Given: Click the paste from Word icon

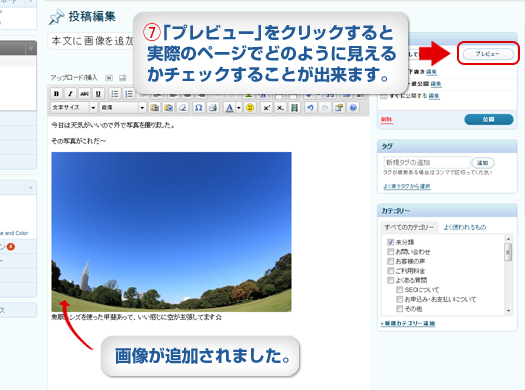Looking at the screenshot, I should (168, 108).
